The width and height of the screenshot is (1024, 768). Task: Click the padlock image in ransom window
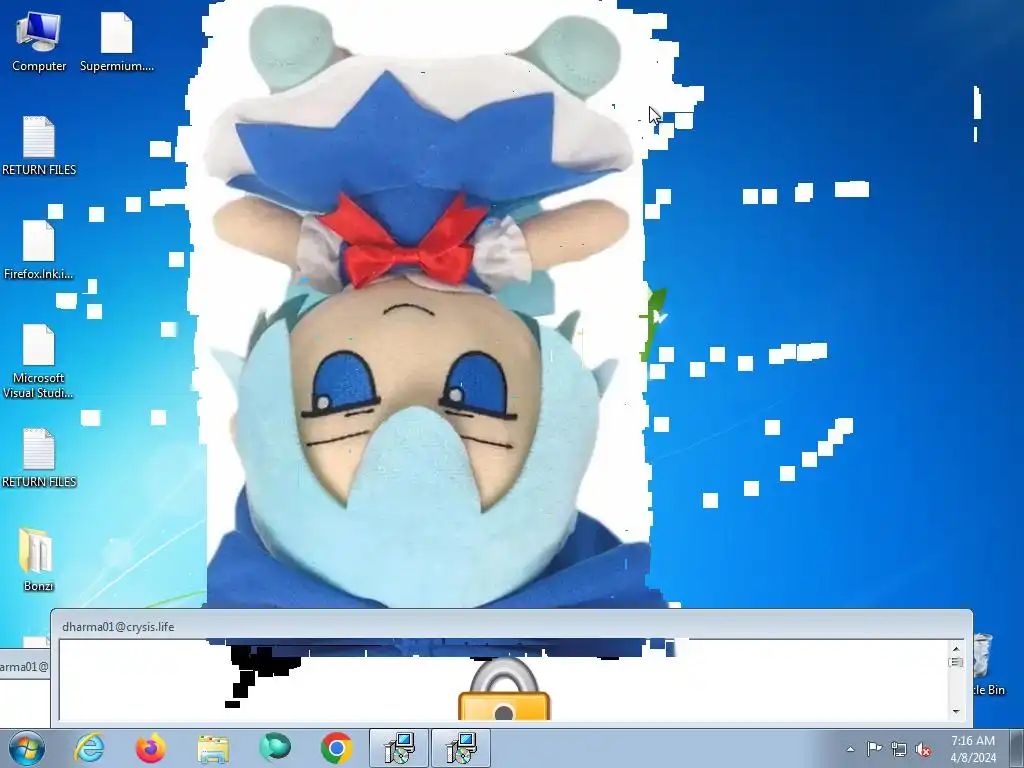[x=504, y=689]
